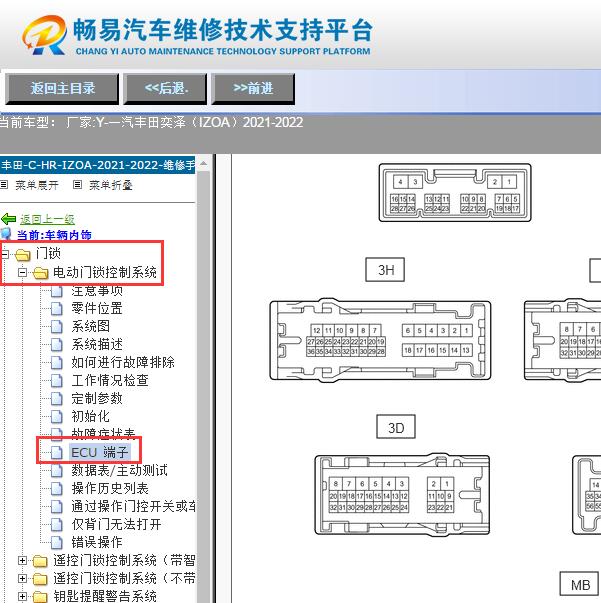Open the 工作情况检查 page

point(110,380)
